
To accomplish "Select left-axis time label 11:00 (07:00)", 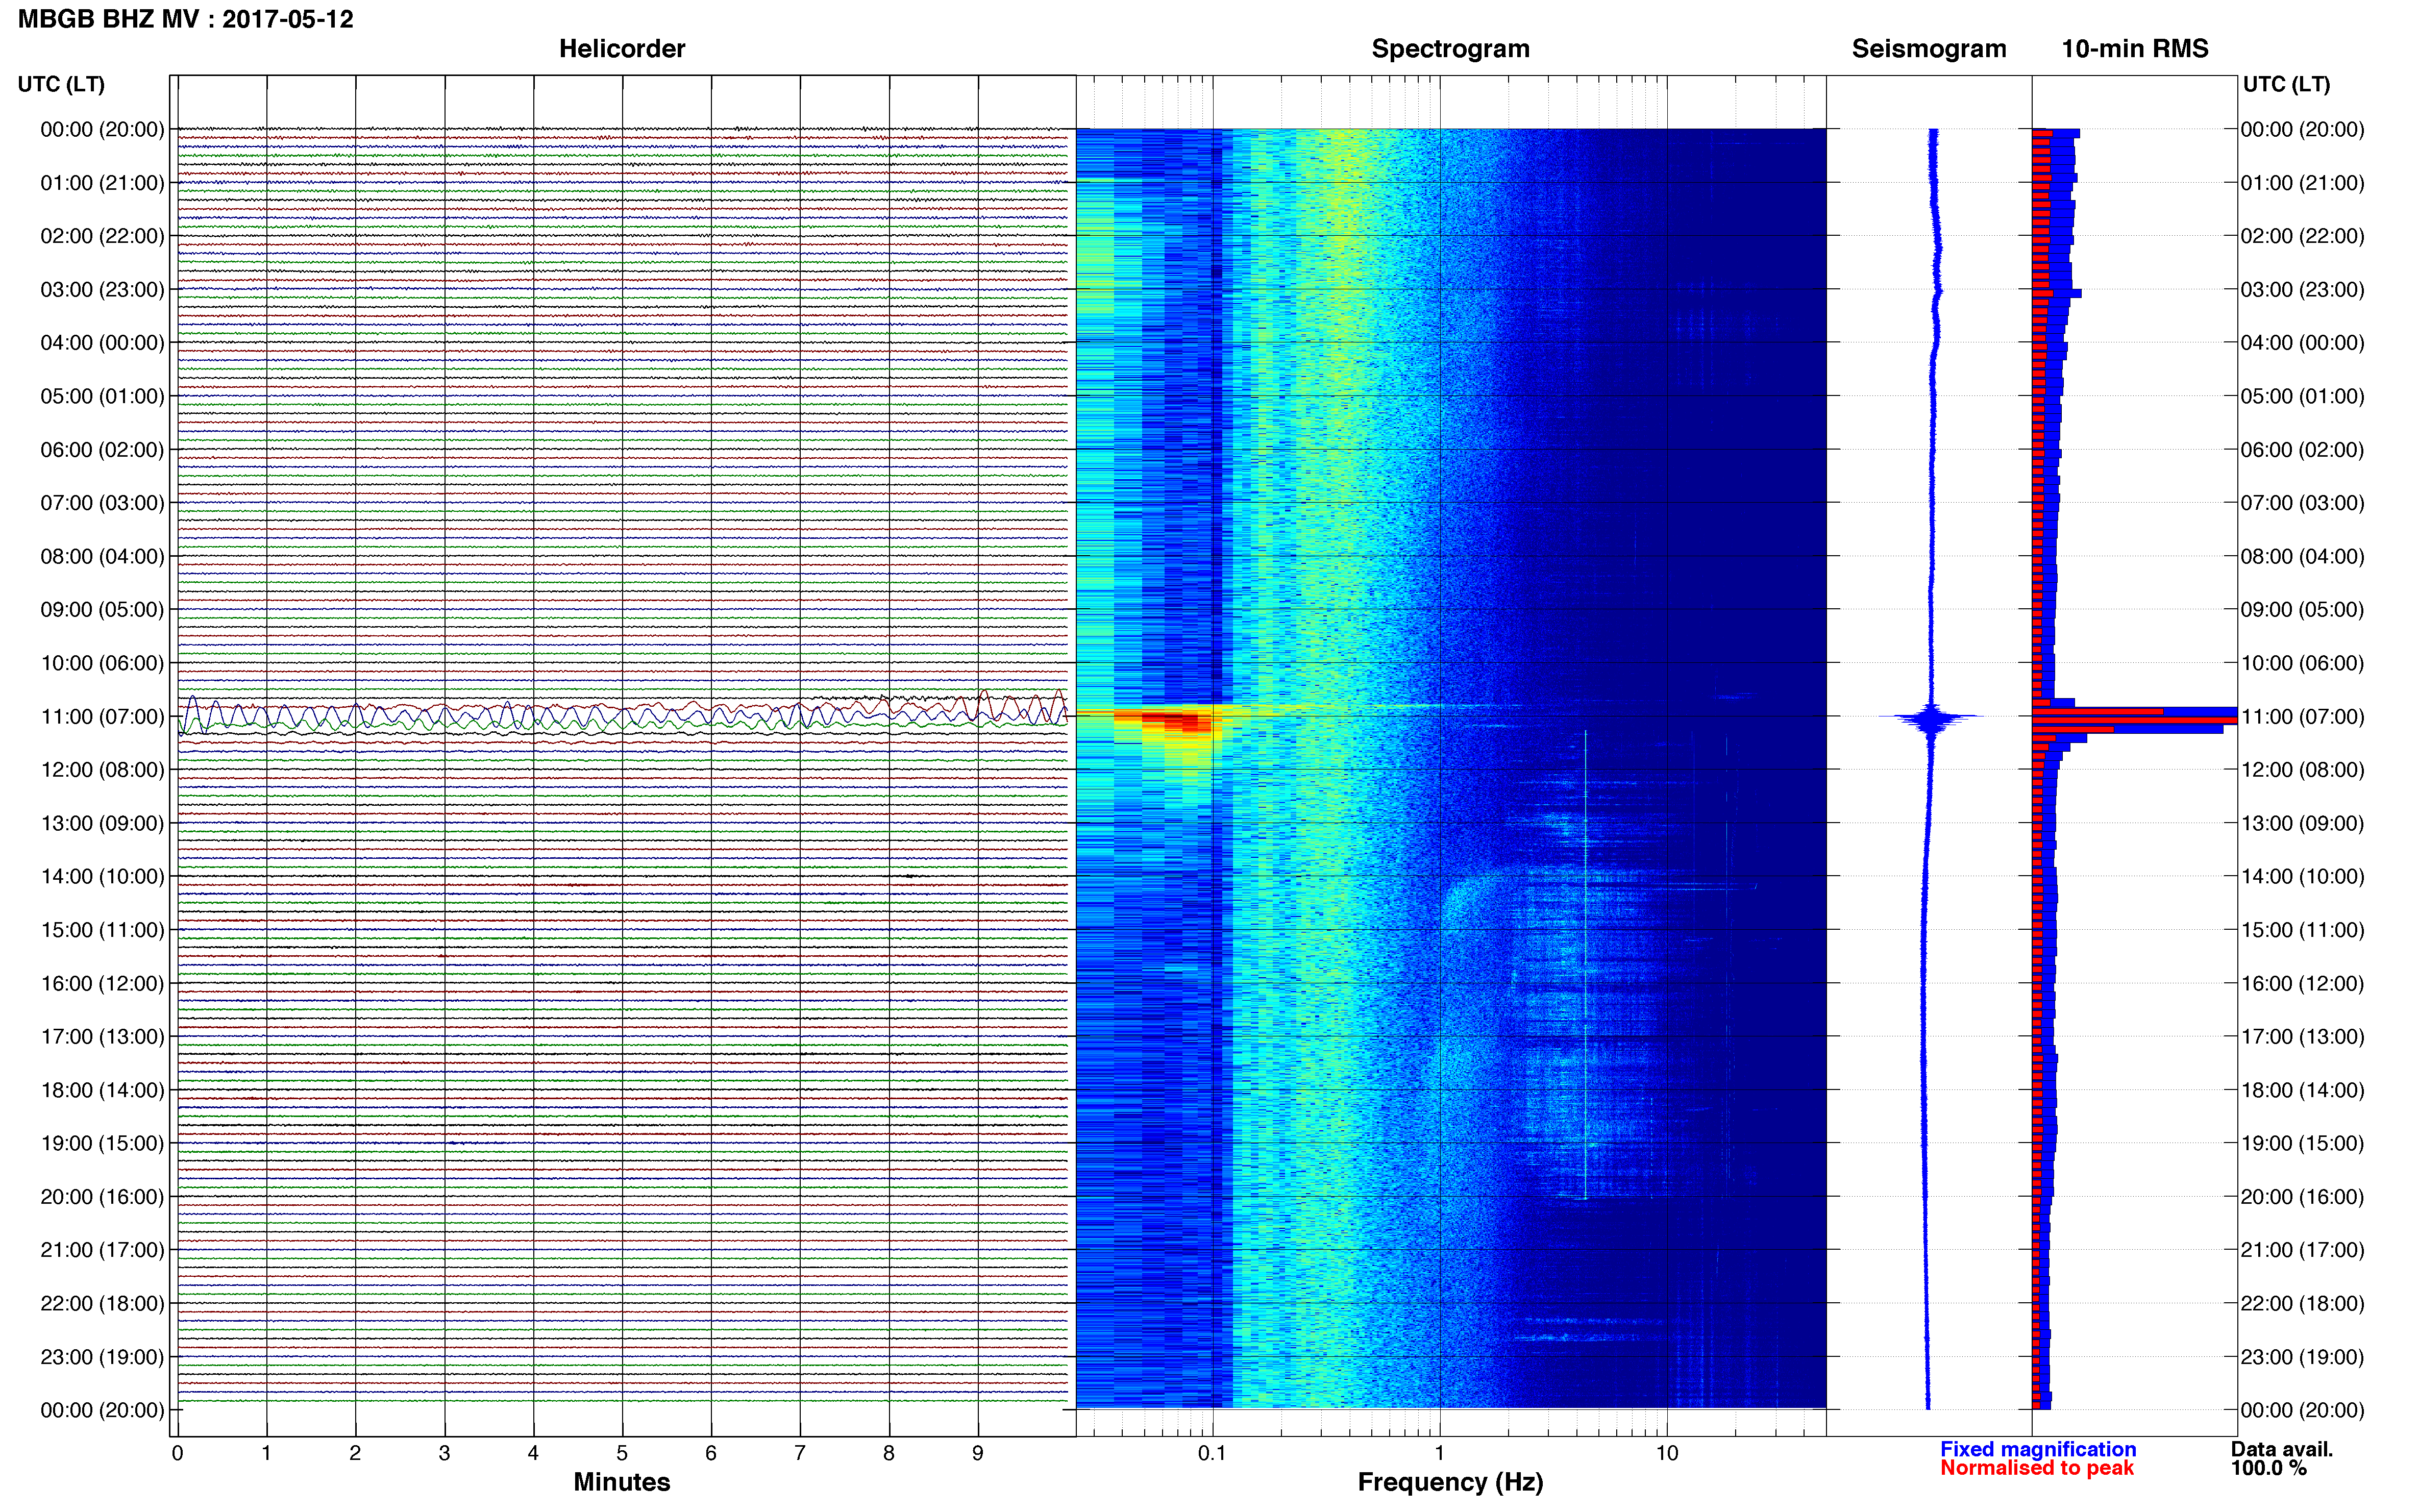I will click(x=102, y=716).
